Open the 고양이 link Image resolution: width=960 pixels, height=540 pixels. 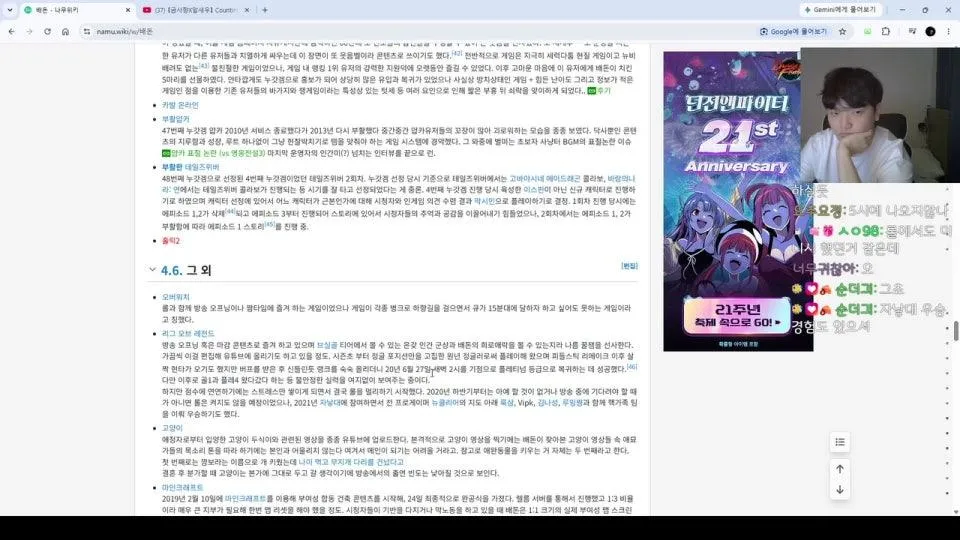(x=172, y=428)
